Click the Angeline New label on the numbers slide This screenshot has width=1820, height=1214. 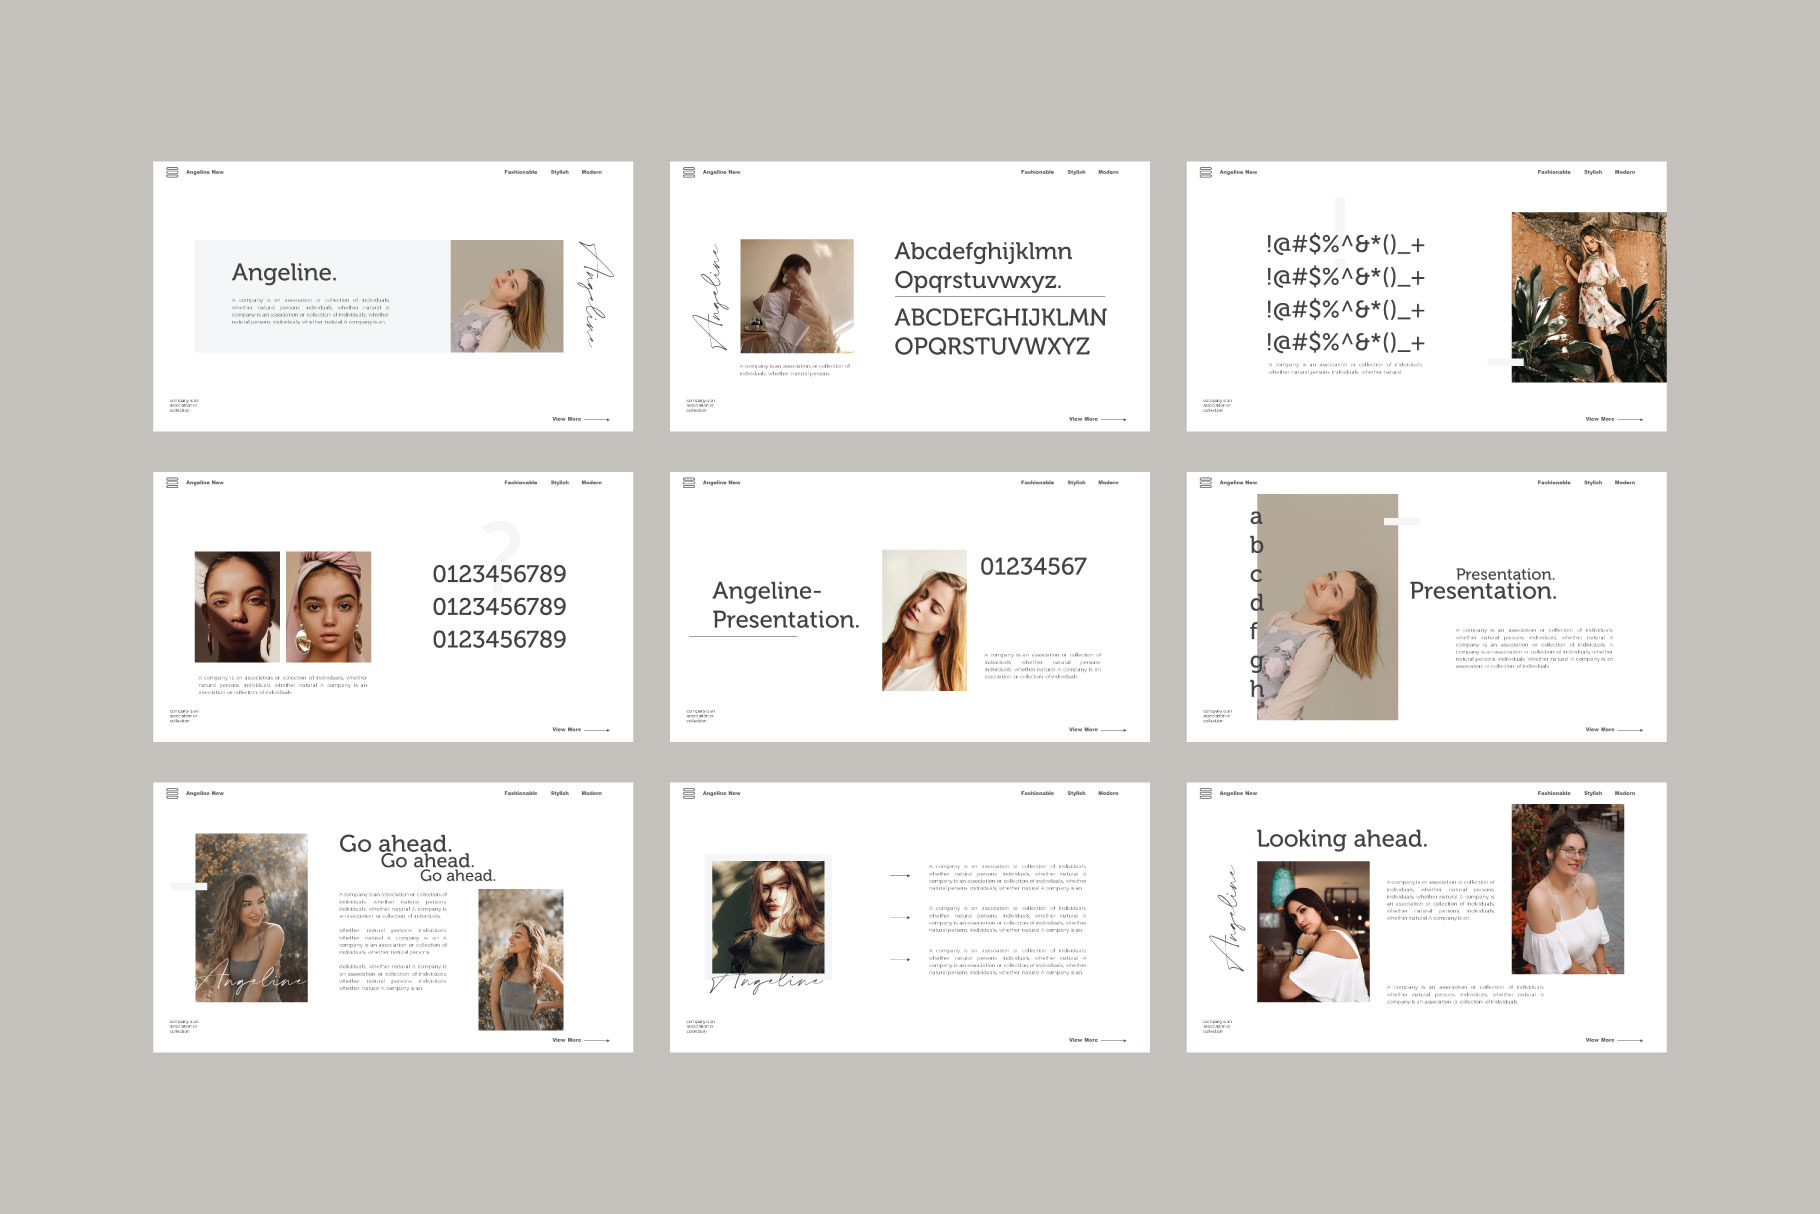tap(205, 482)
